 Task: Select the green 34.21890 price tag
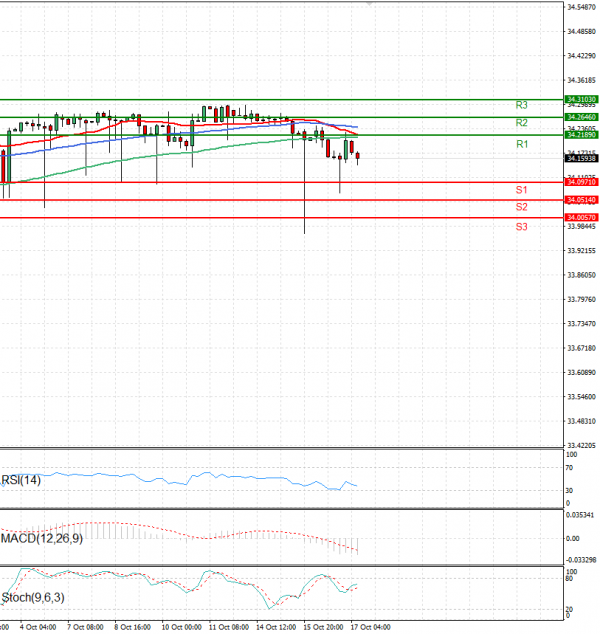581,135
